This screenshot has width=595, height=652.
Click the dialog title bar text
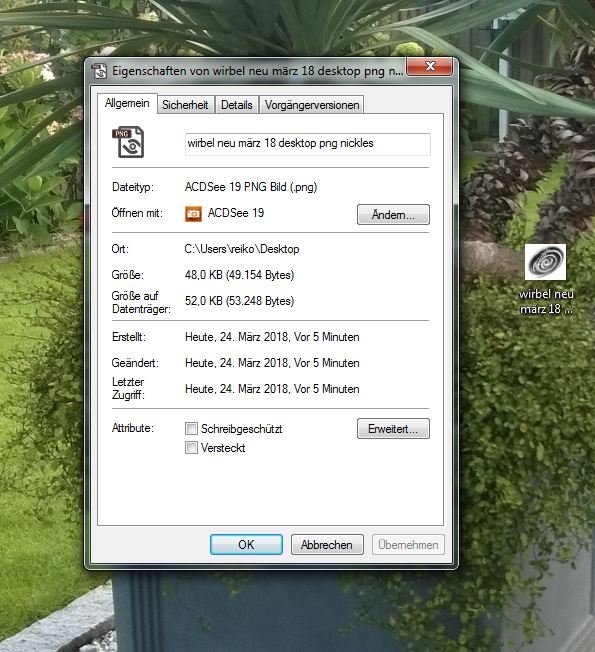258,71
